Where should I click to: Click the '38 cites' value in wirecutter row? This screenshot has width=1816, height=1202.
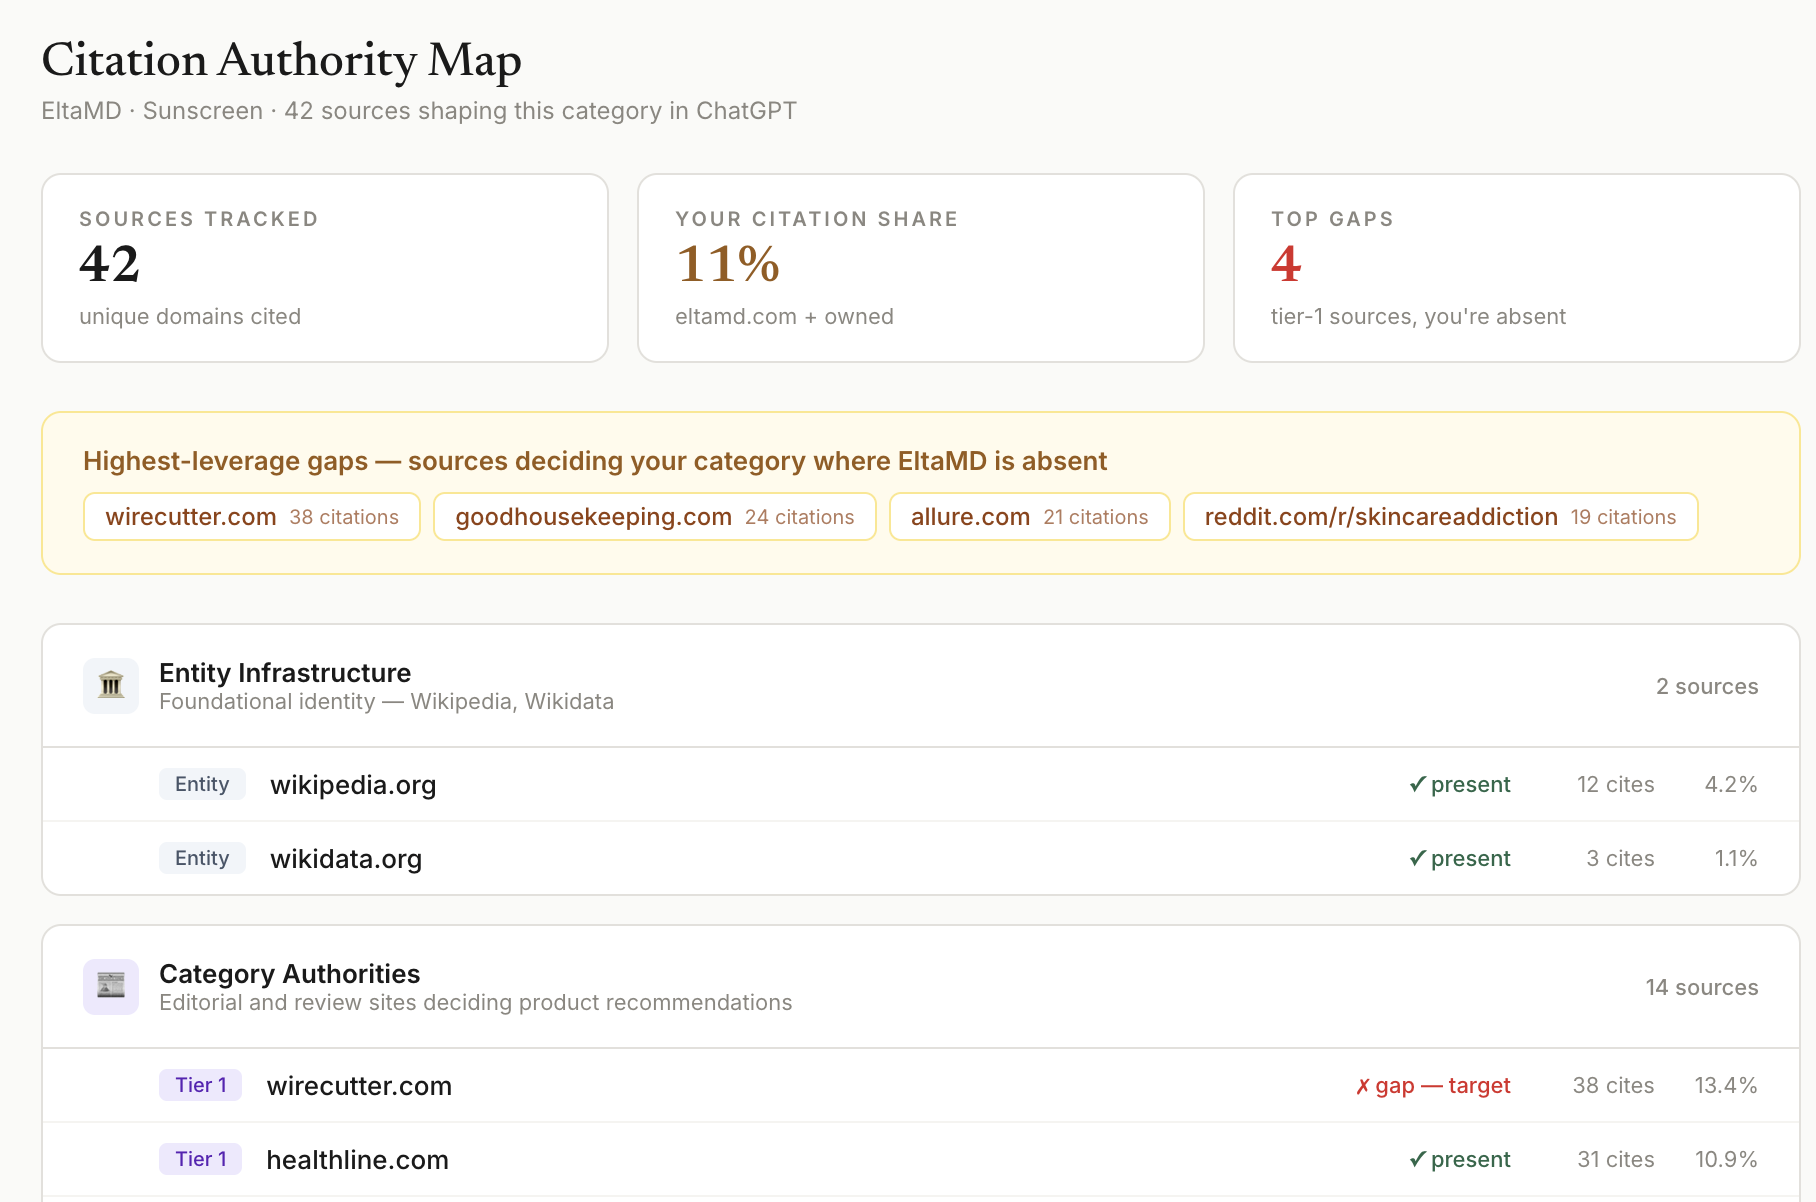(x=1614, y=1086)
